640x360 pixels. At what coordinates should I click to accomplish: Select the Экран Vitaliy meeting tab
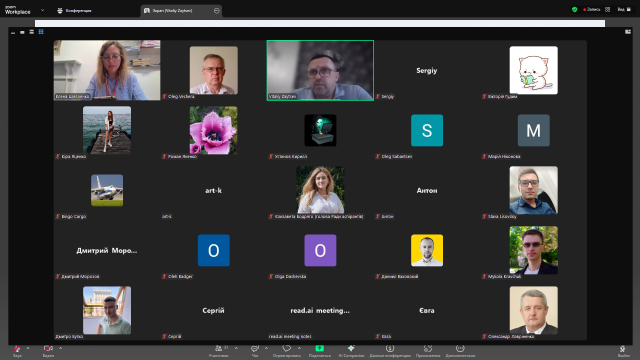pos(181,11)
